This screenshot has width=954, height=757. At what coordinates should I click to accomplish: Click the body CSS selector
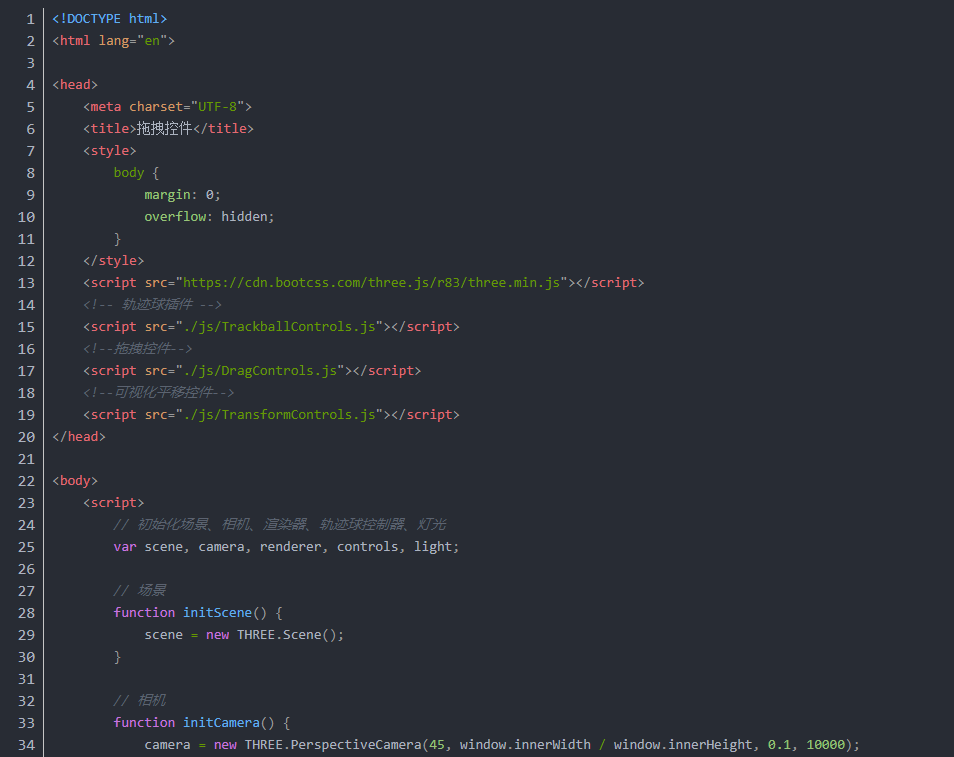pyautogui.click(x=129, y=173)
